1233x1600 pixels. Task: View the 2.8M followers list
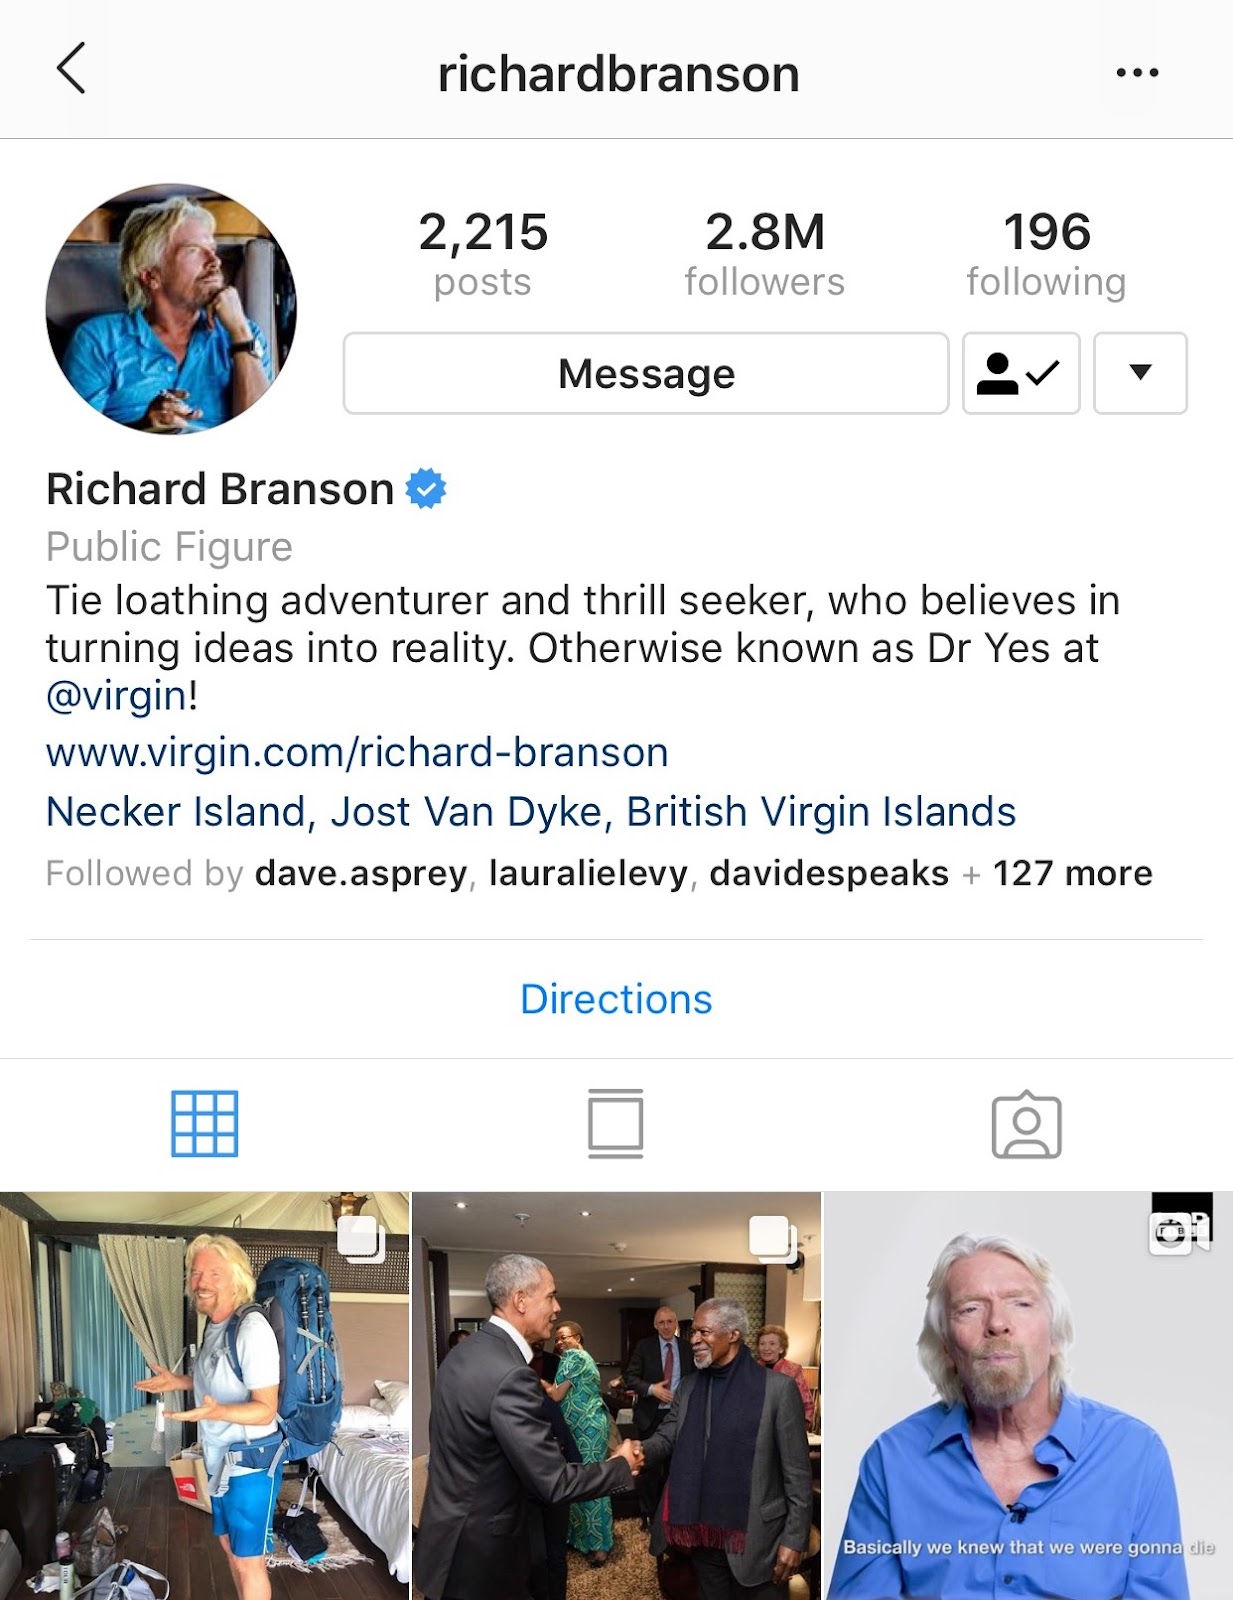point(765,254)
